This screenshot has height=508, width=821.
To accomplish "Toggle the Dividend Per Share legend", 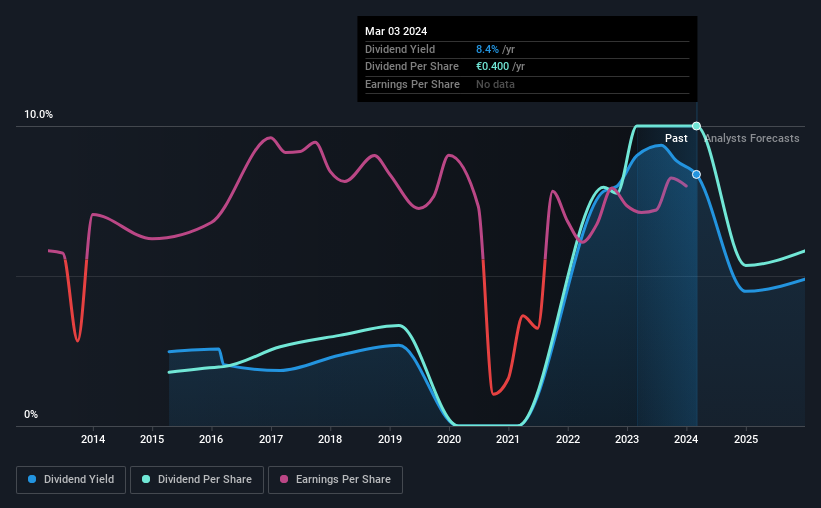I will point(197,480).
